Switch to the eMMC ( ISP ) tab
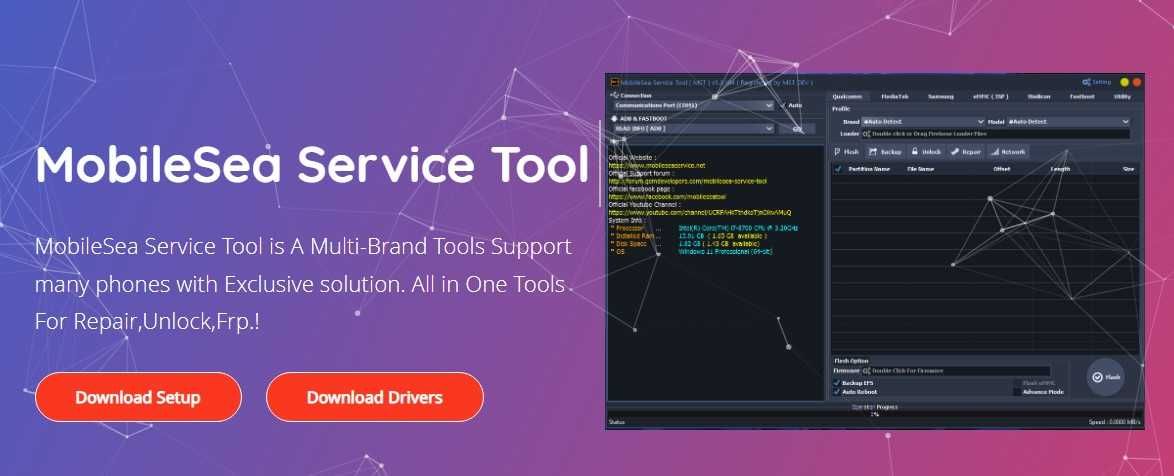The height and width of the screenshot is (476, 1174). click(x=990, y=96)
